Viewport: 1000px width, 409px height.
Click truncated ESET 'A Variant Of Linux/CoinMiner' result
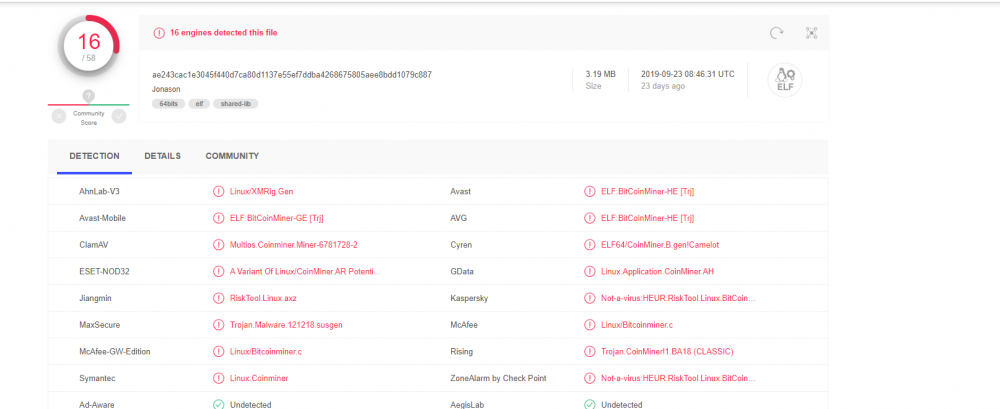point(305,272)
